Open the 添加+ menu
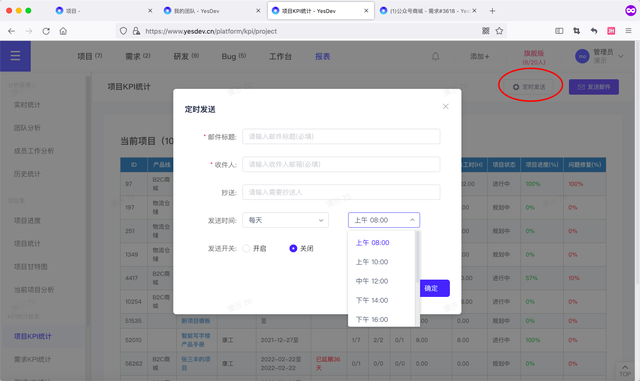 click(x=479, y=56)
